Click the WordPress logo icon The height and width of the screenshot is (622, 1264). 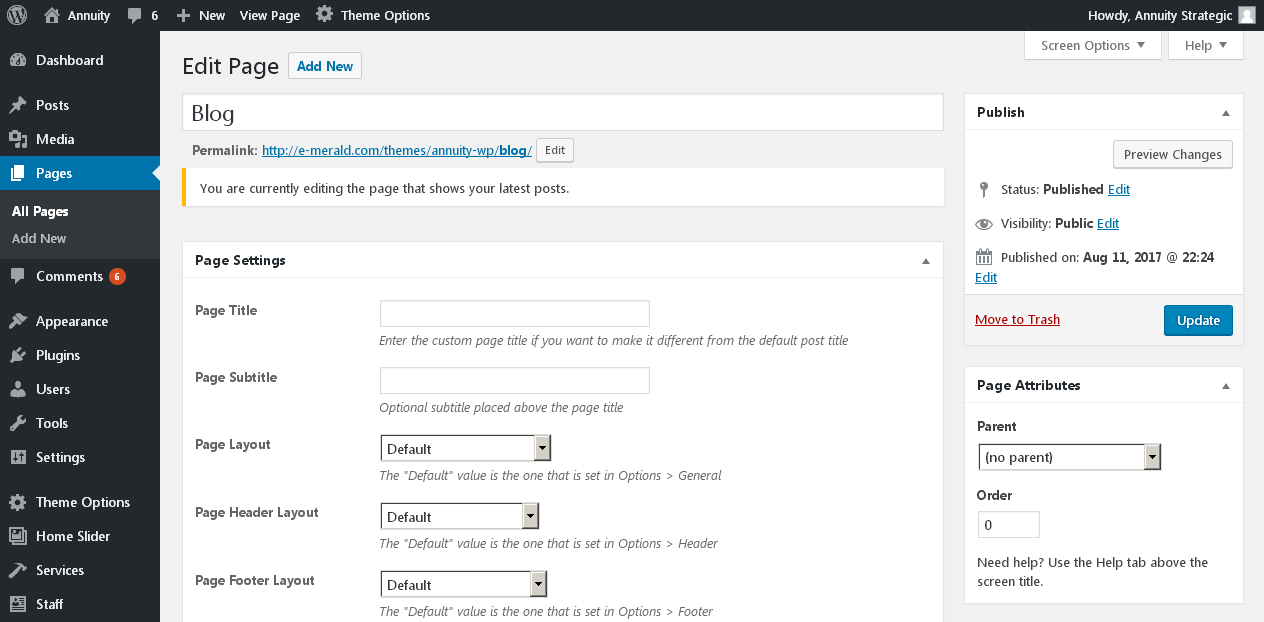coord(17,15)
